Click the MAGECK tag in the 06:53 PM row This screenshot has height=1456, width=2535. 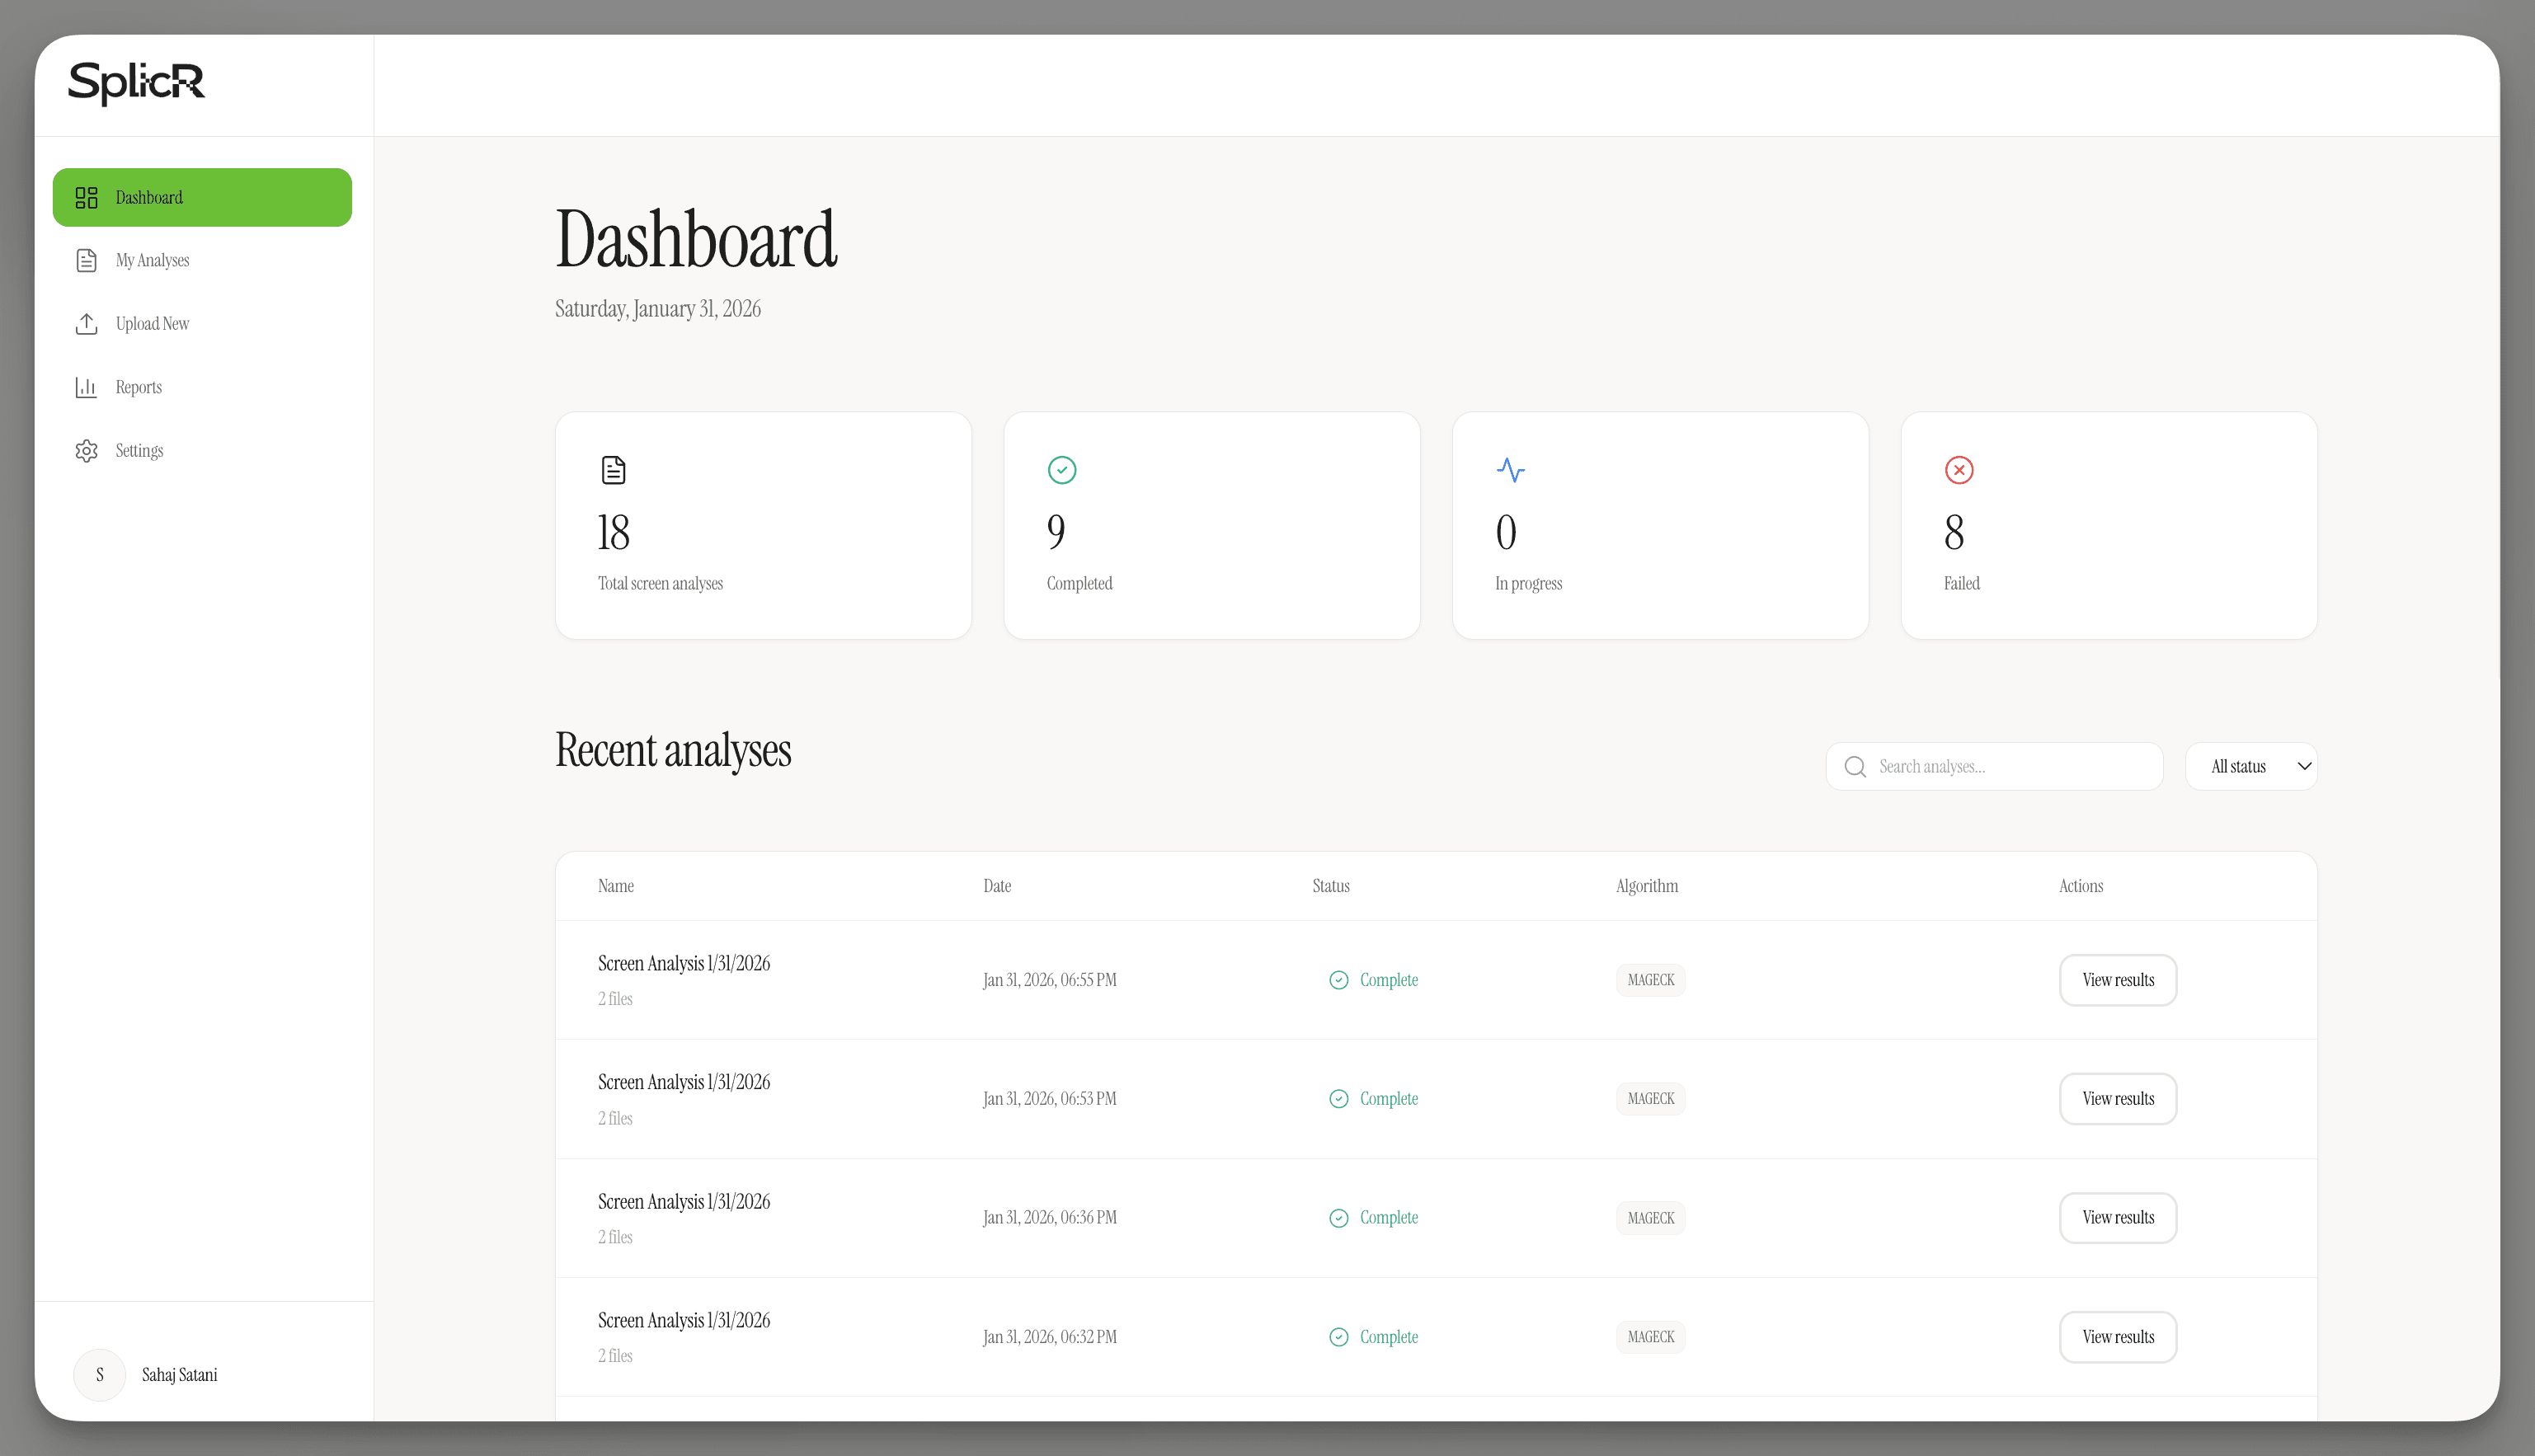(1650, 1099)
